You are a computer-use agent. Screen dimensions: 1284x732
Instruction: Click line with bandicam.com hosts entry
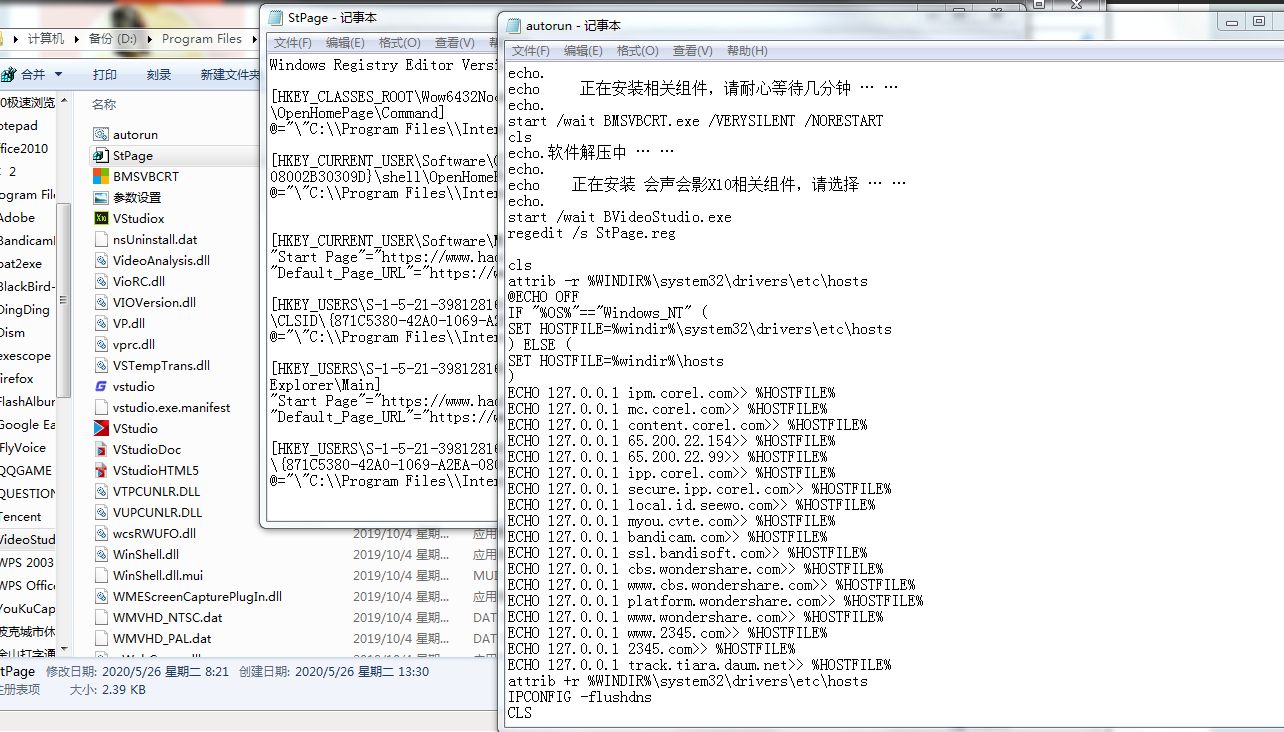[667, 537]
